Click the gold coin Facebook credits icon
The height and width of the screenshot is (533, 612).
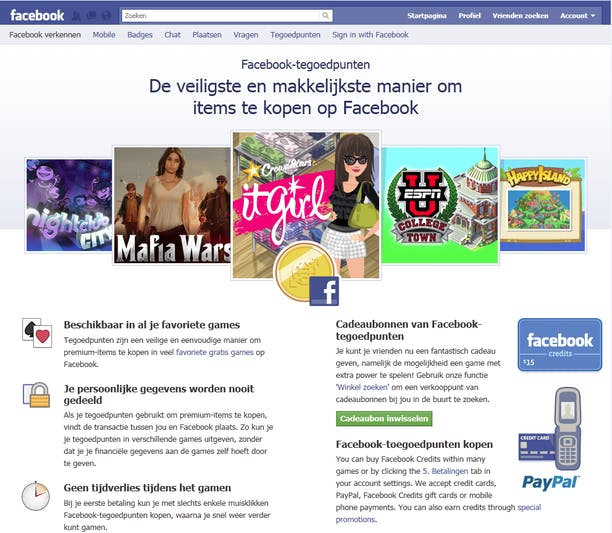point(306,274)
